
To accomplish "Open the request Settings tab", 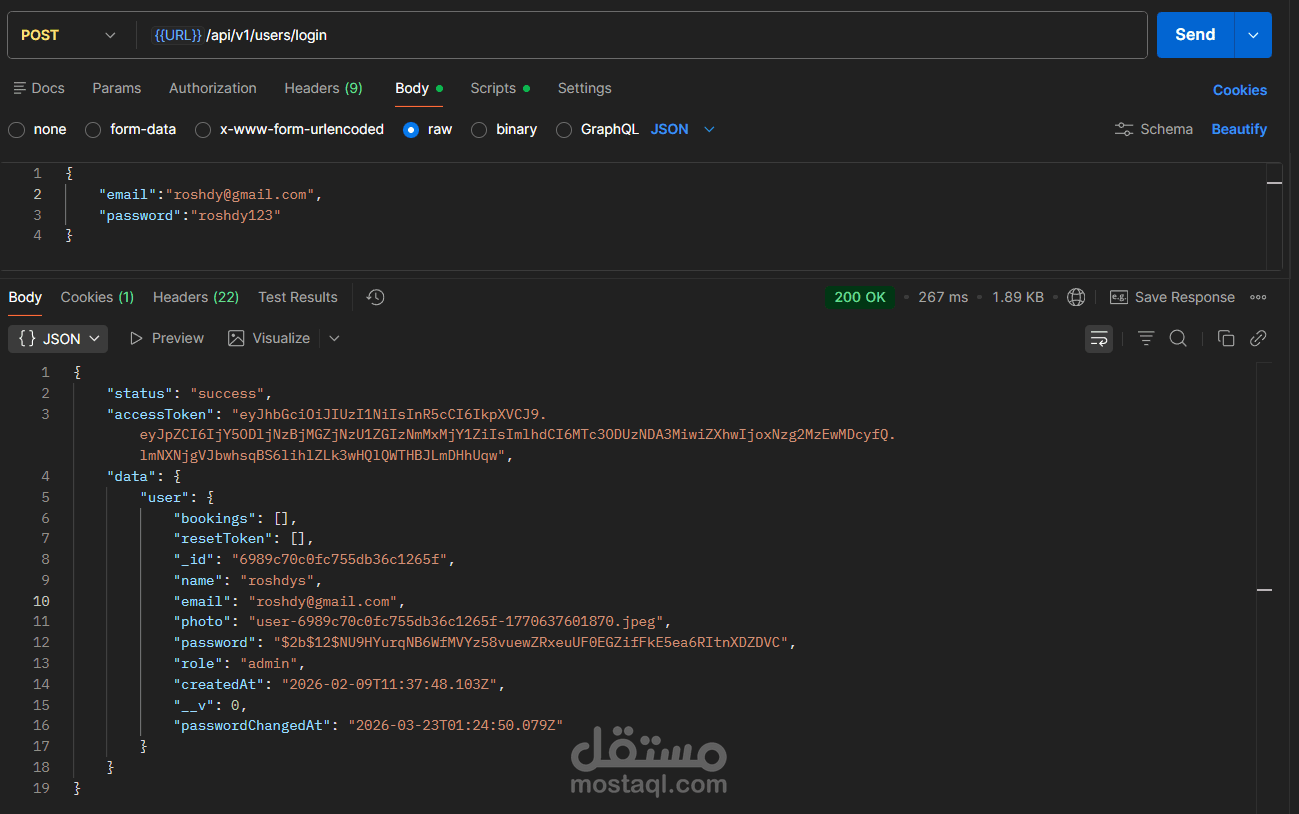I will pyautogui.click(x=585, y=88).
